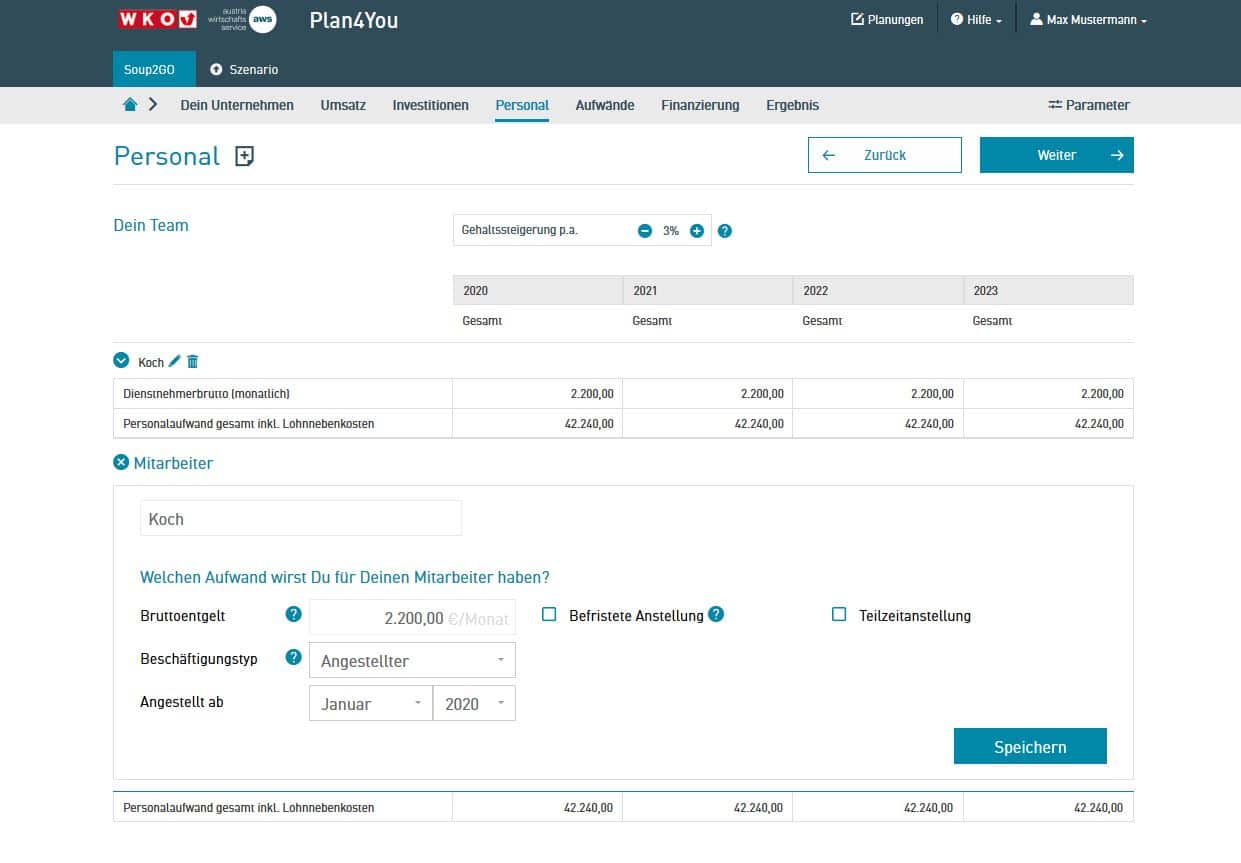This screenshot has height=863, width=1241.
Task: Delete the Koch employee via the trash icon
Action: [193, 361]
